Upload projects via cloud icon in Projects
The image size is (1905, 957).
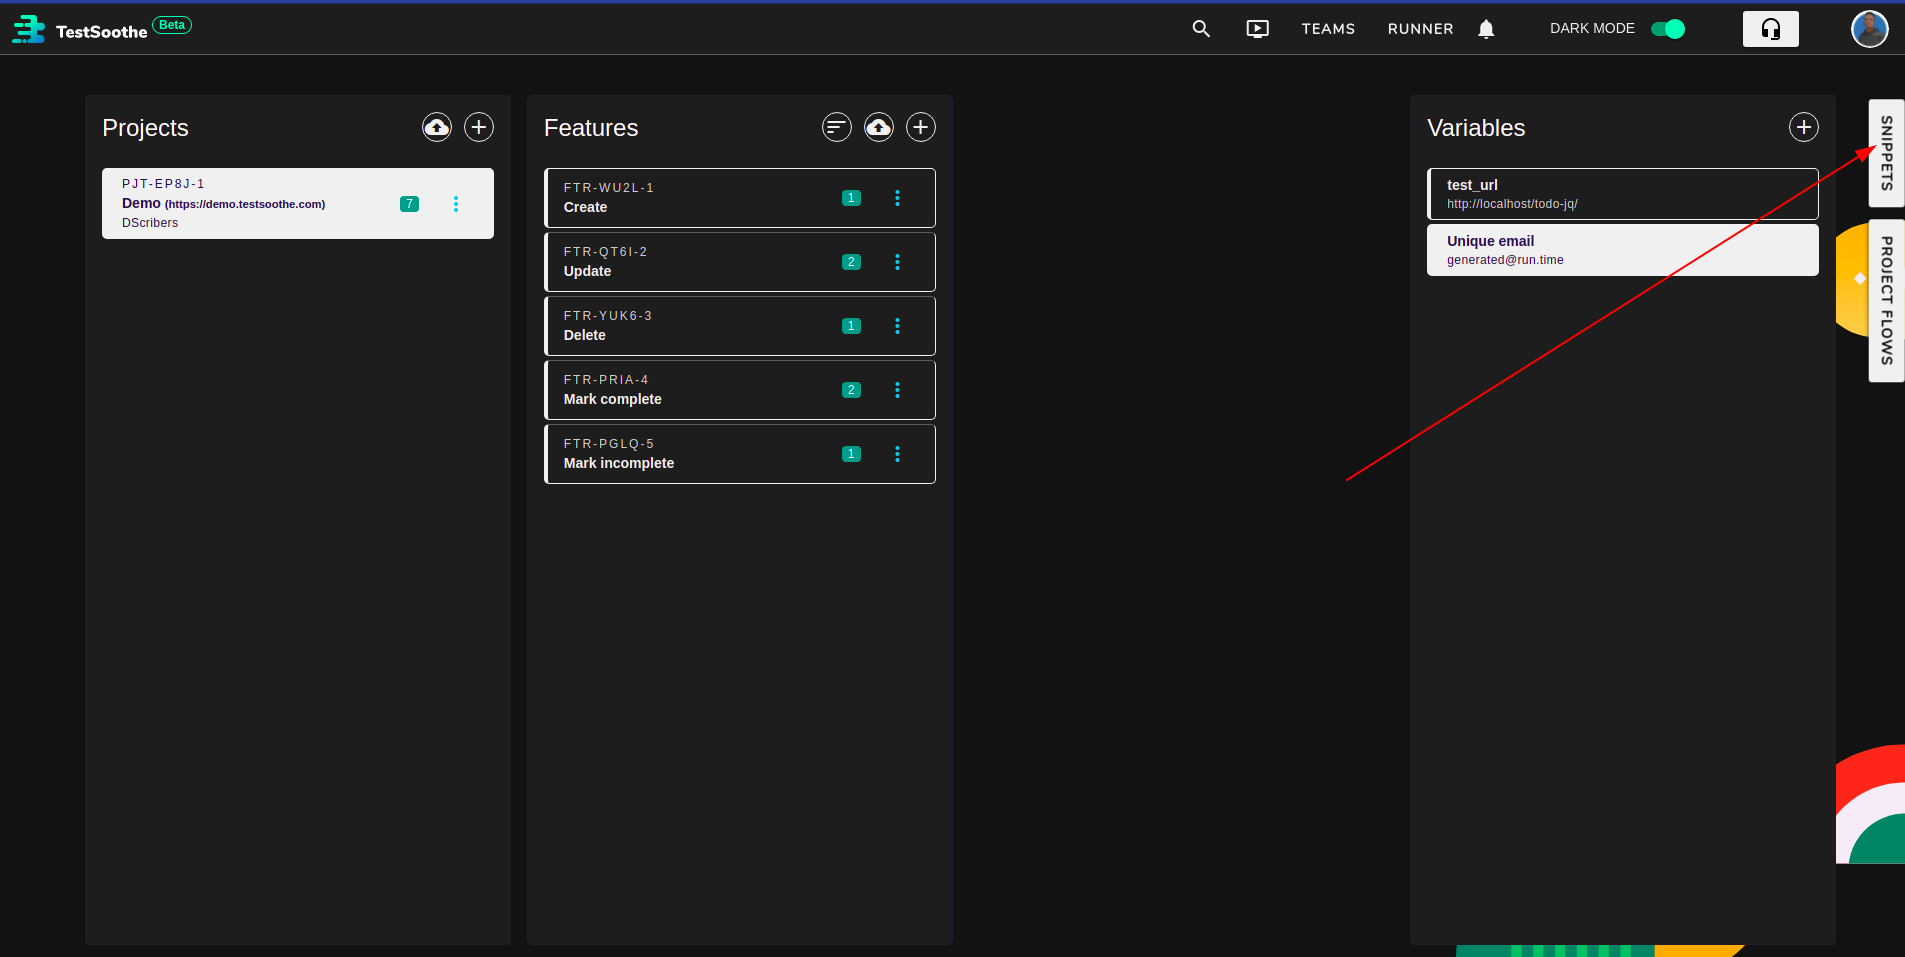tap(437, 127)
